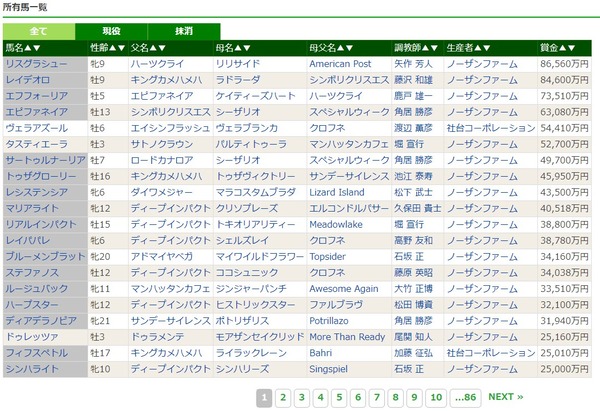Click prize cell 25,000万円
The image size is (600, 411).
tap(564, 369)
